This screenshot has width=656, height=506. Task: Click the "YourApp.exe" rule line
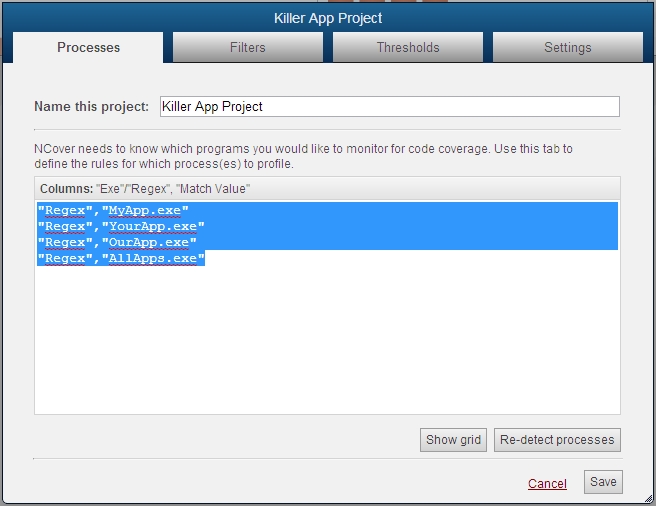122,227
